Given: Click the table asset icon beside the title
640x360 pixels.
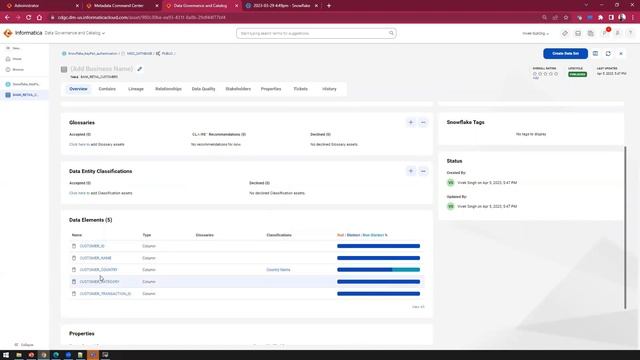Looking at the screenshot, I should click(64, 69).
